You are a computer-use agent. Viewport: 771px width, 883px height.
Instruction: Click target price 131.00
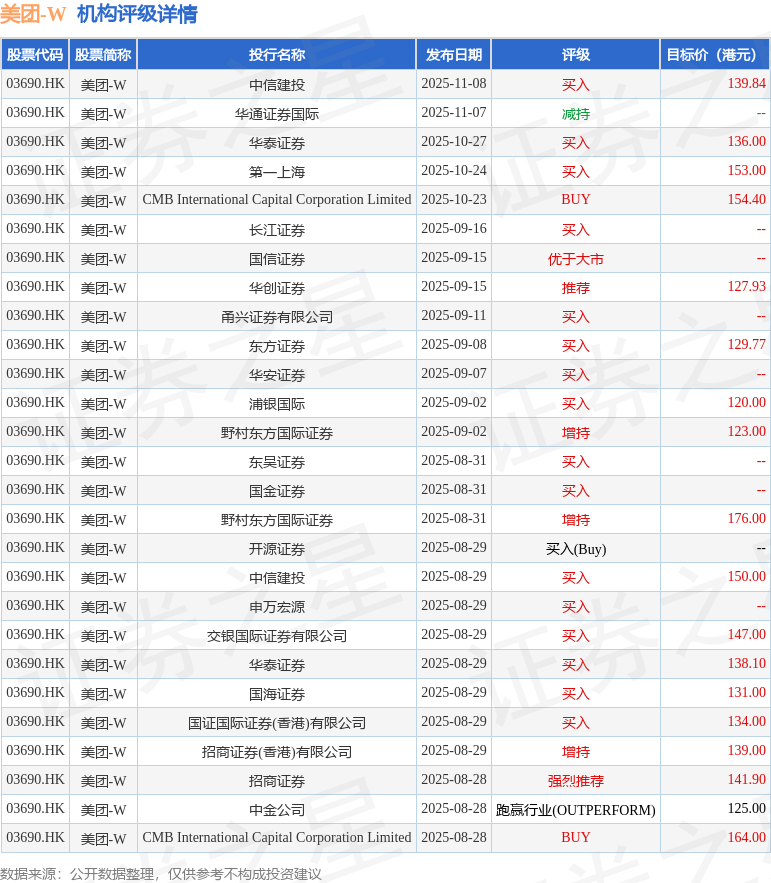click(x=746, y=693)
